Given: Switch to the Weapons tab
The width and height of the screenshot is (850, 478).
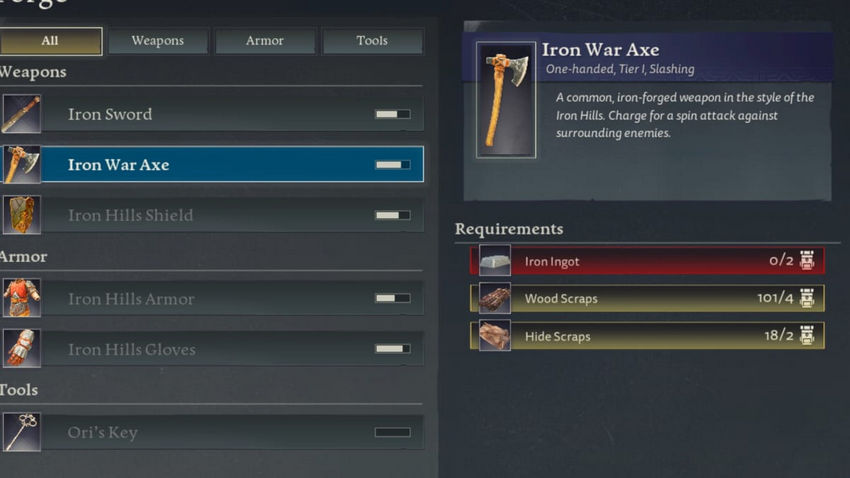Looking at the screenshot, I should click(x=158, y=41).
